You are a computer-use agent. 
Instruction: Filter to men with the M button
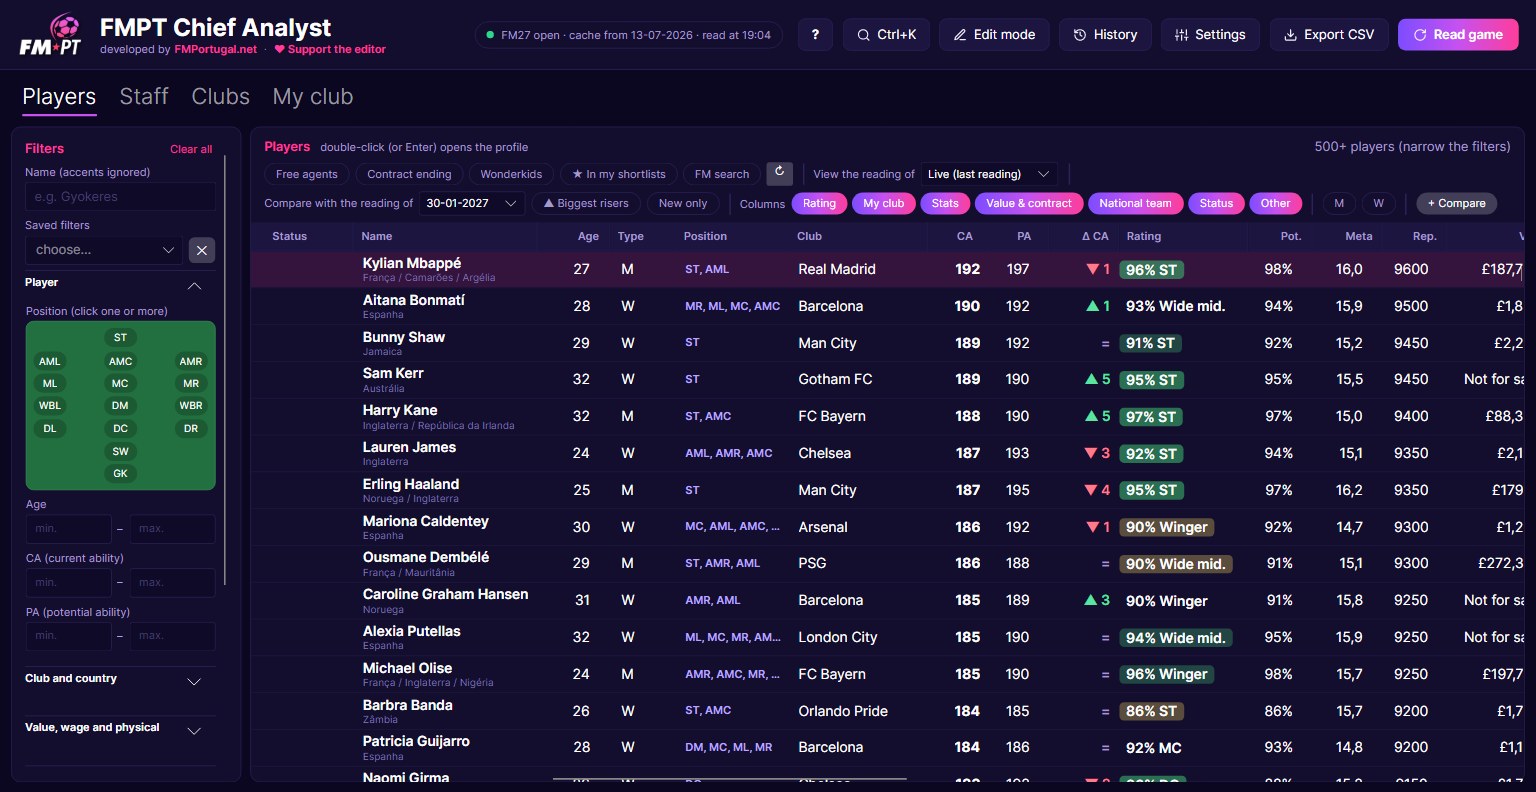point(1339,203)
